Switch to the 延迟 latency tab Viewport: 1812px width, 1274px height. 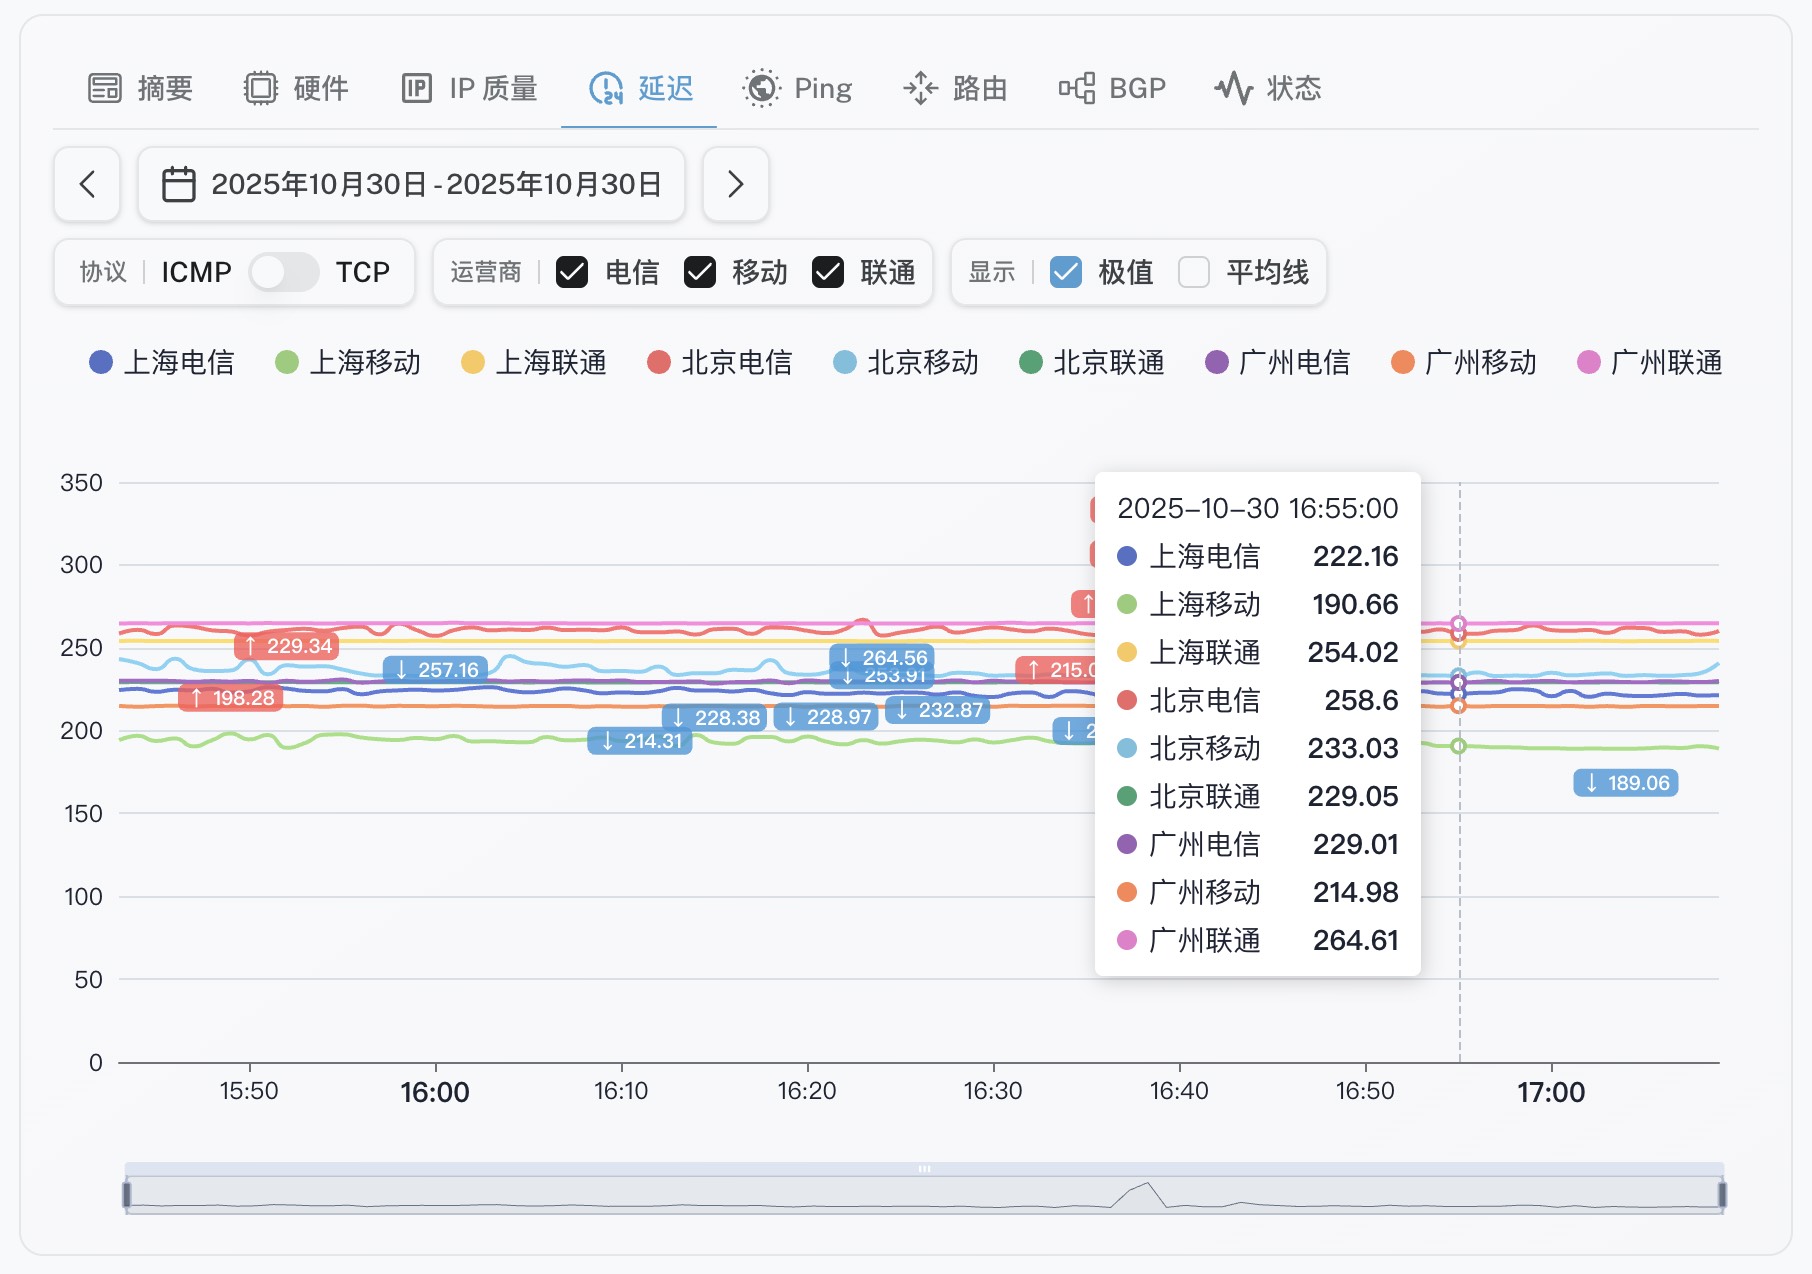coord(640,88)
